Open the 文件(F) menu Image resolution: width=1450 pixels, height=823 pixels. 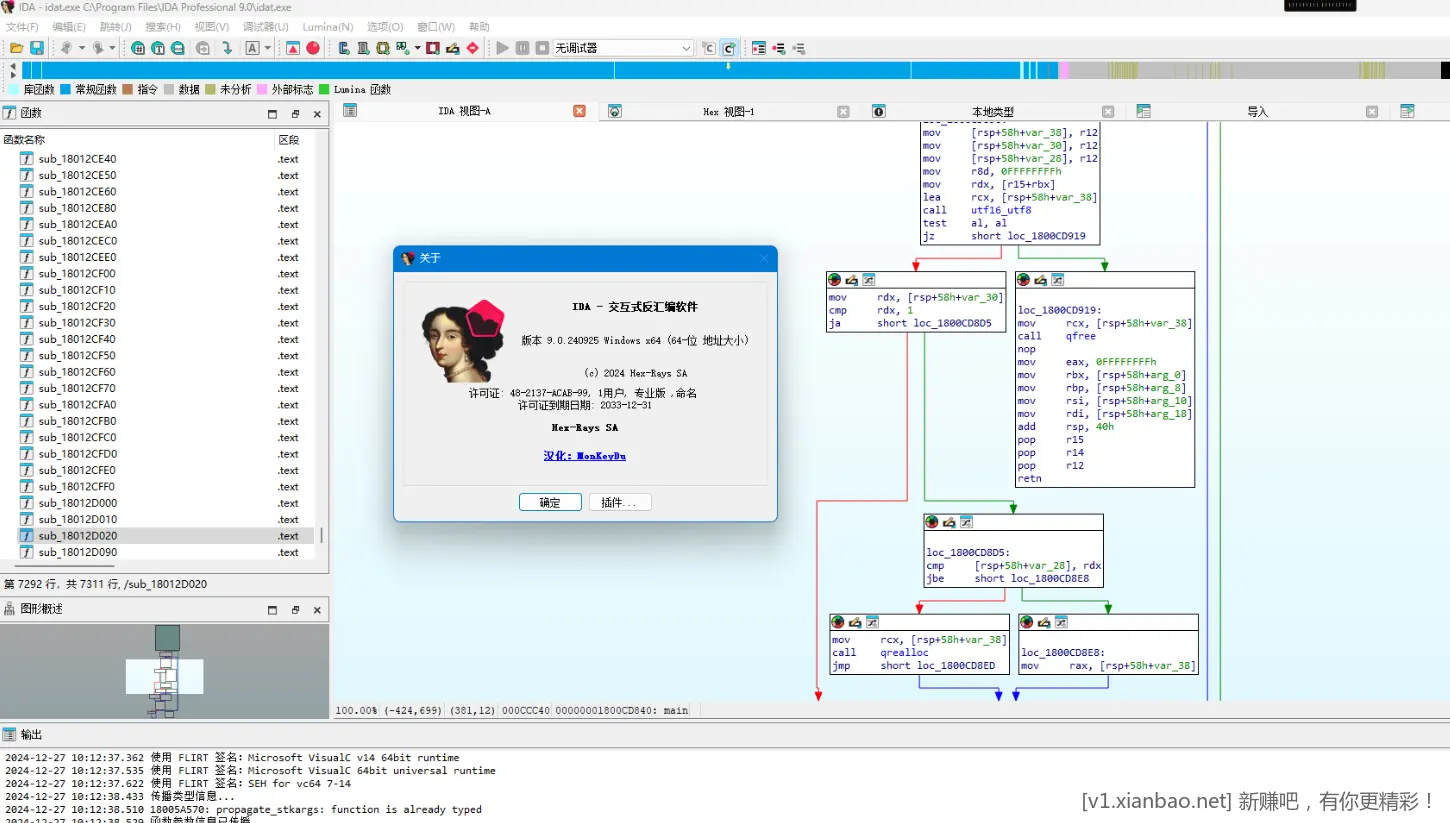click(x=23, y=27)
